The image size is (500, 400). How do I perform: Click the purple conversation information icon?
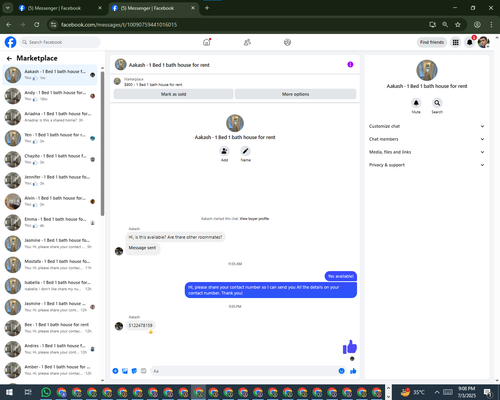pos(350,64)
